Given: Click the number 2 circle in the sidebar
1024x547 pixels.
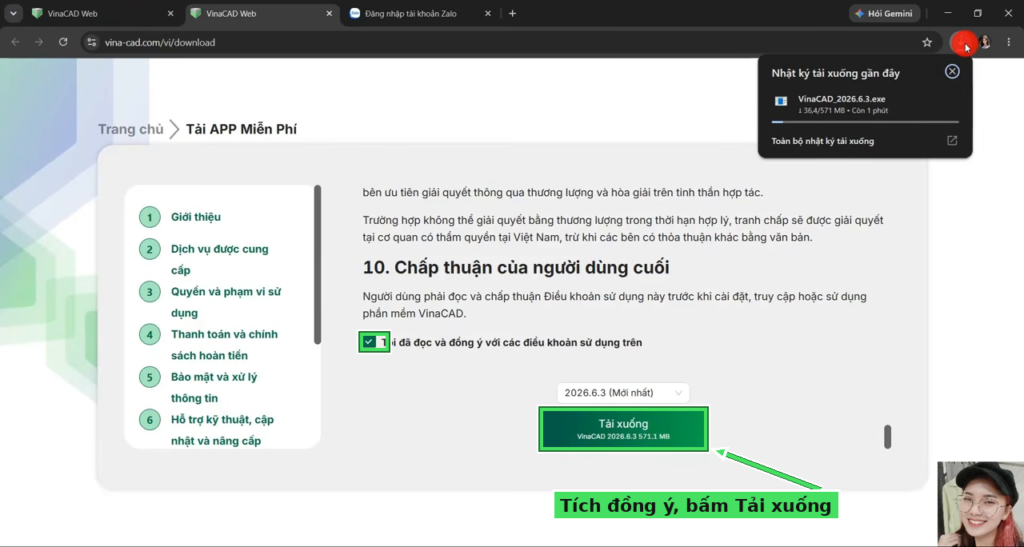Looking at the screenshot, I should (150, 249).
